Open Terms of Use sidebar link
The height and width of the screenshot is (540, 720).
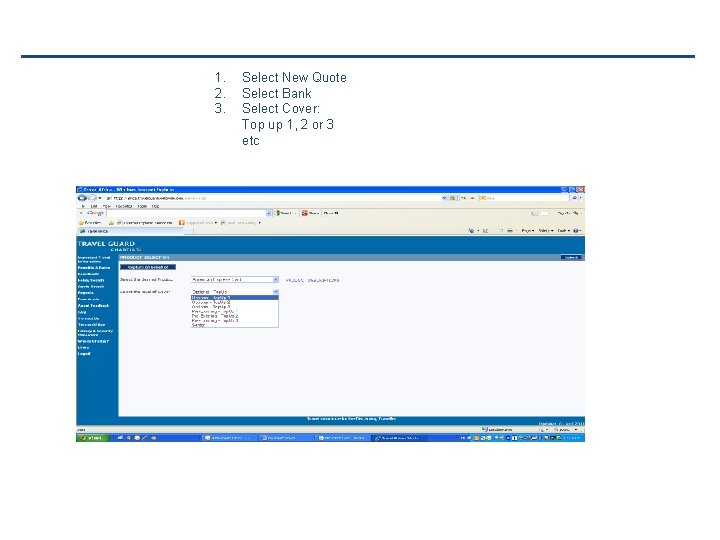91,325
